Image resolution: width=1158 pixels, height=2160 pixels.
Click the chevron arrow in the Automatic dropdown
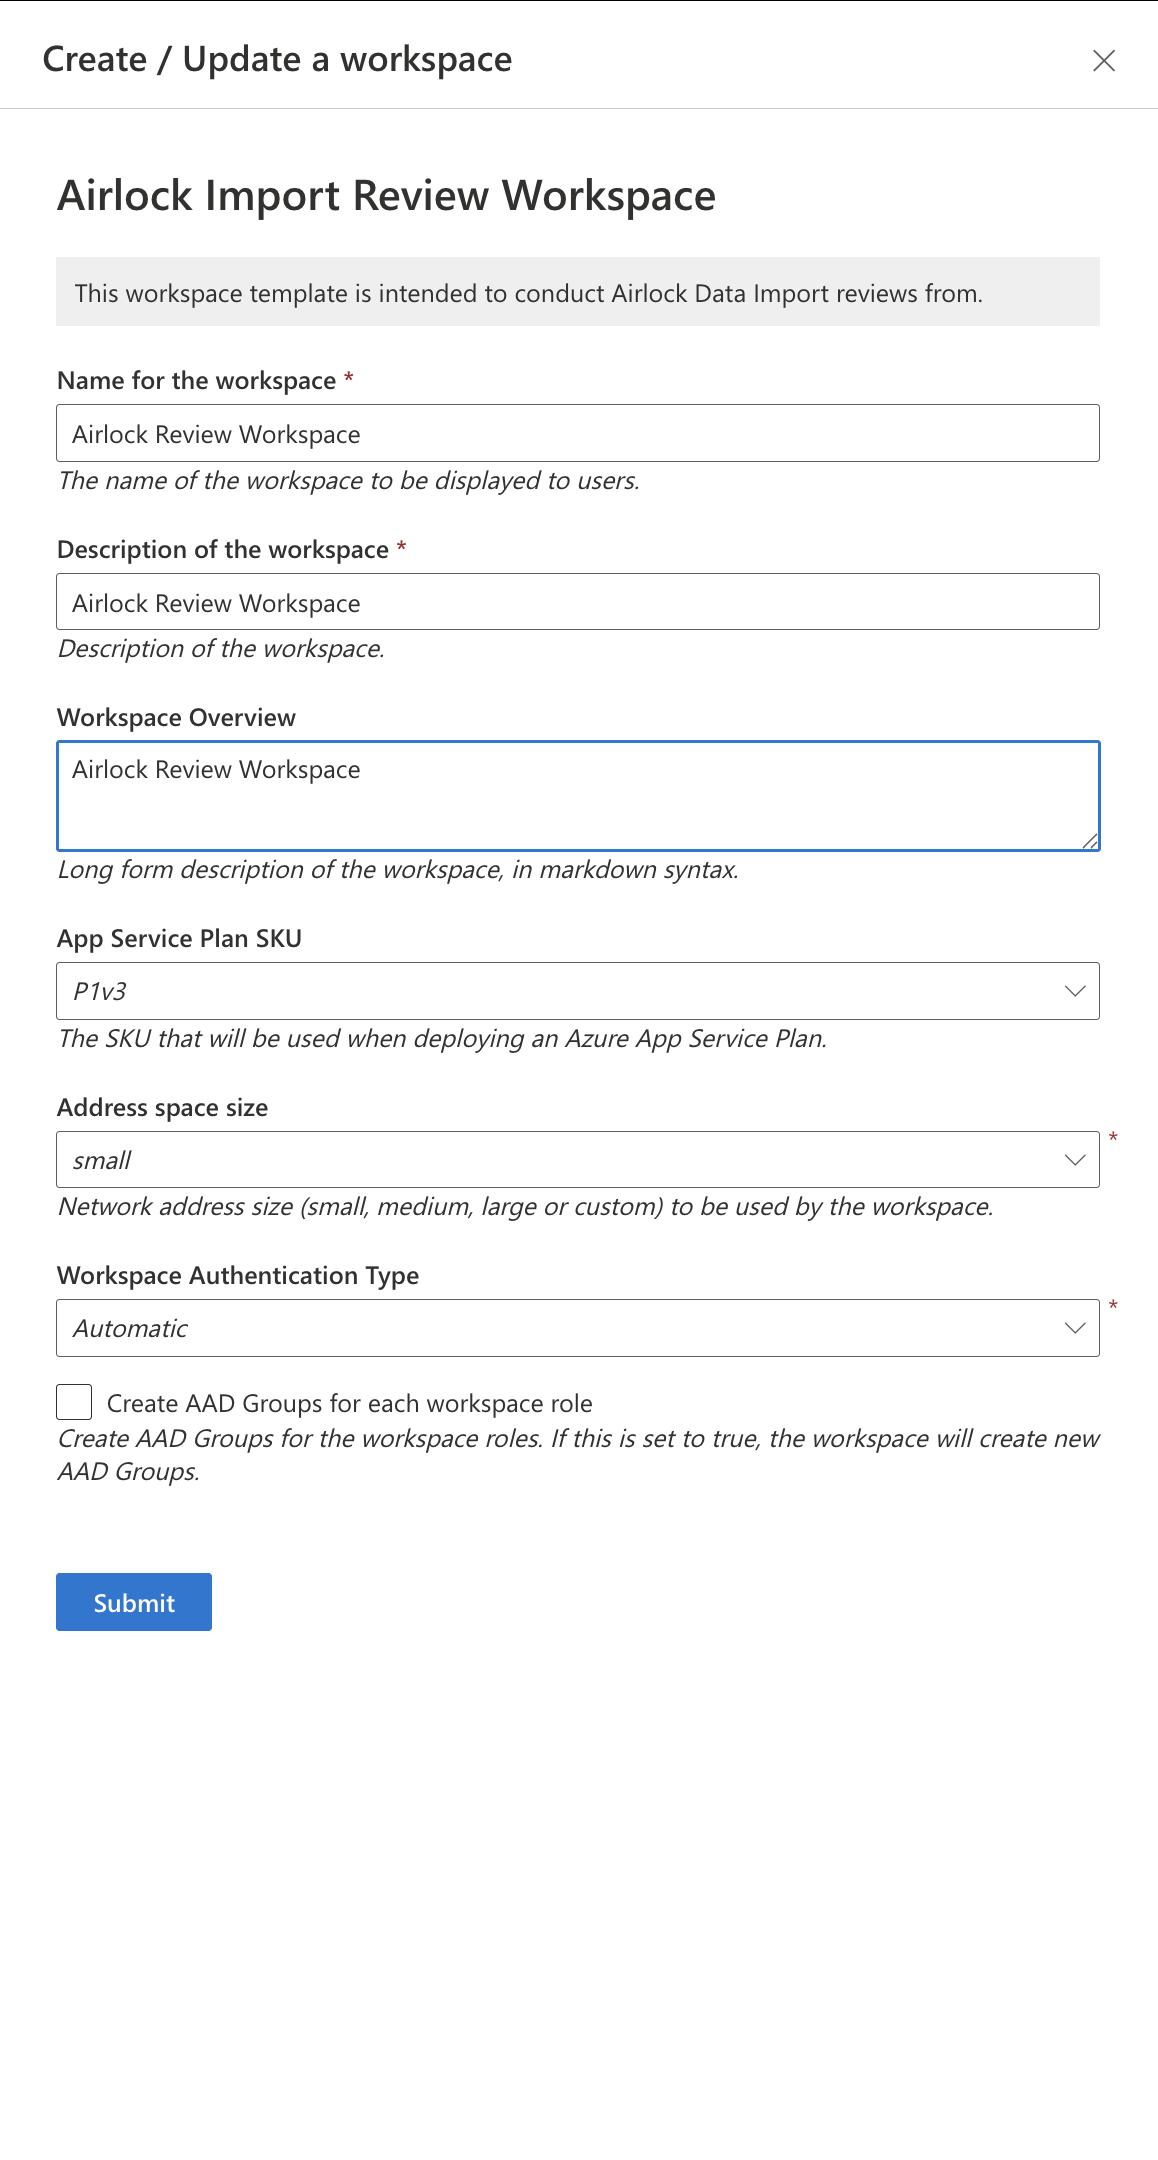click(x=1075, y=1328)
